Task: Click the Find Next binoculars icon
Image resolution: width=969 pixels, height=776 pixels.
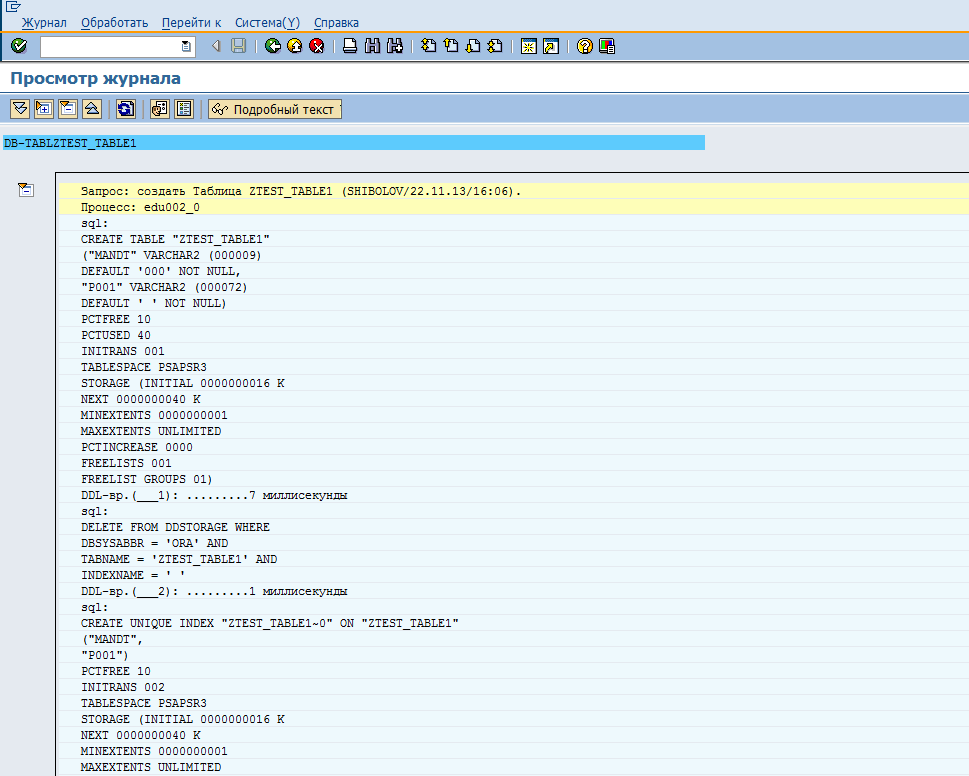Action: (394, 46)
